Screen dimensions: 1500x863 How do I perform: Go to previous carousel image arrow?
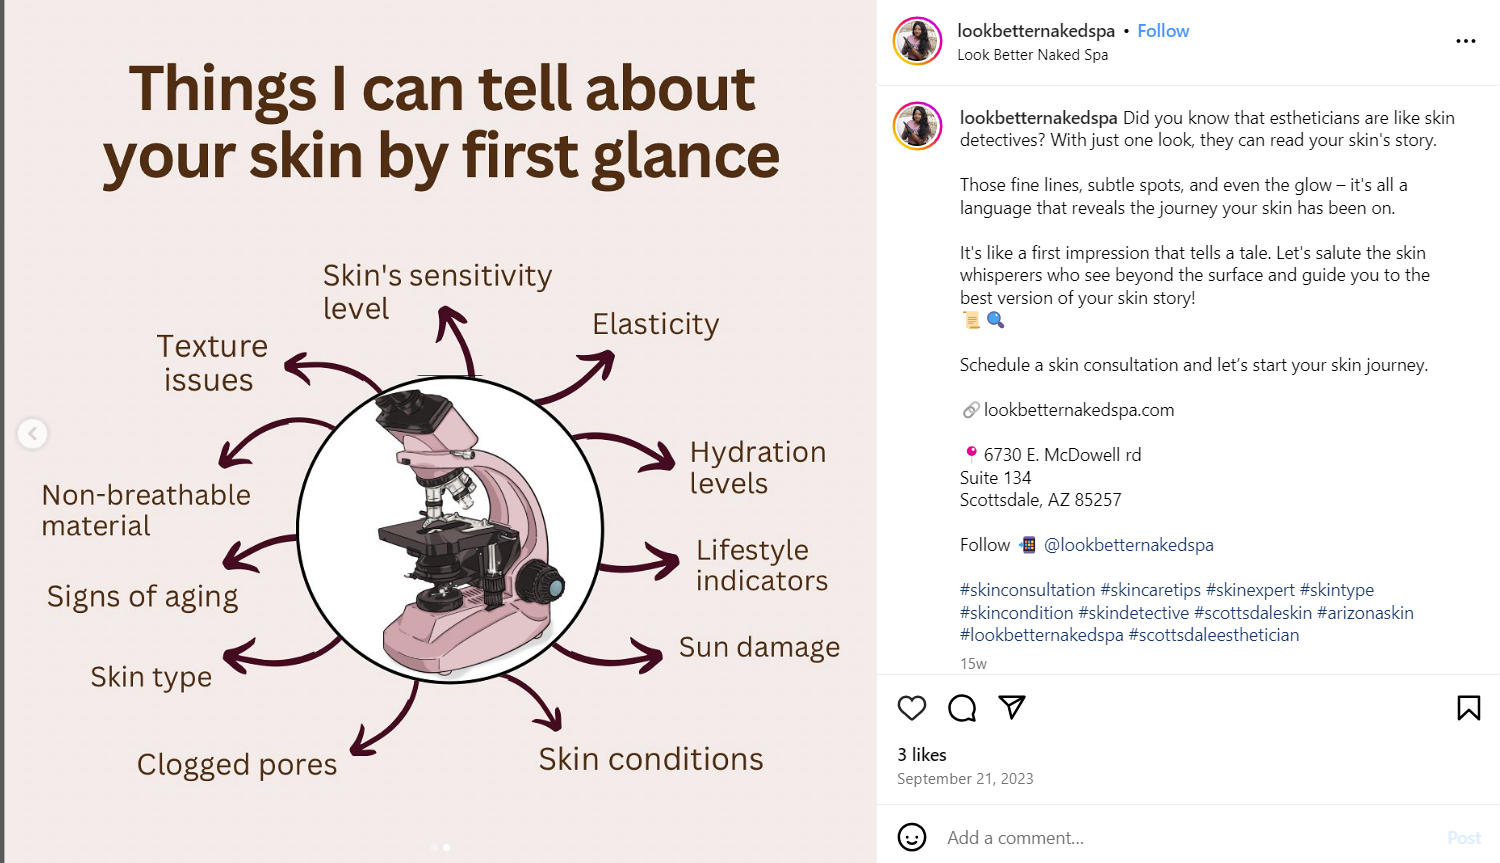[33, 433]
